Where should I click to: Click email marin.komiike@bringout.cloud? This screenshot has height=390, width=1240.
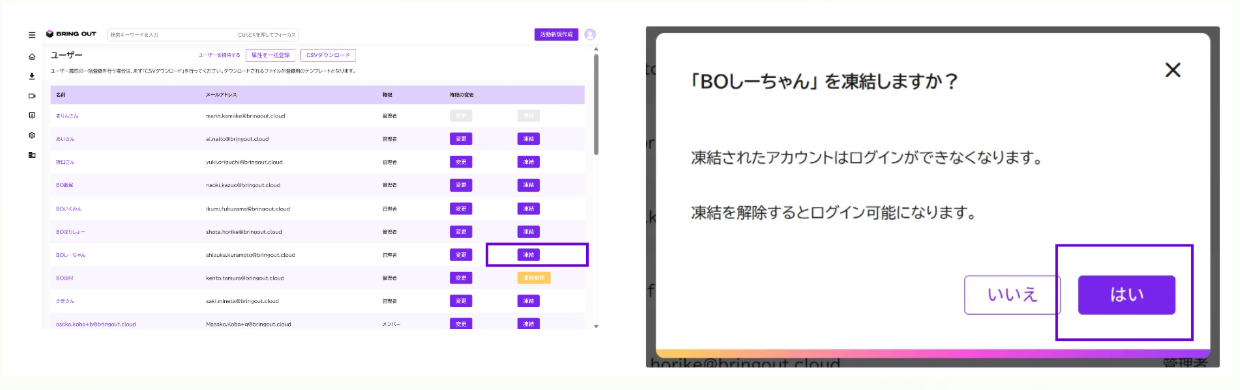245,115
